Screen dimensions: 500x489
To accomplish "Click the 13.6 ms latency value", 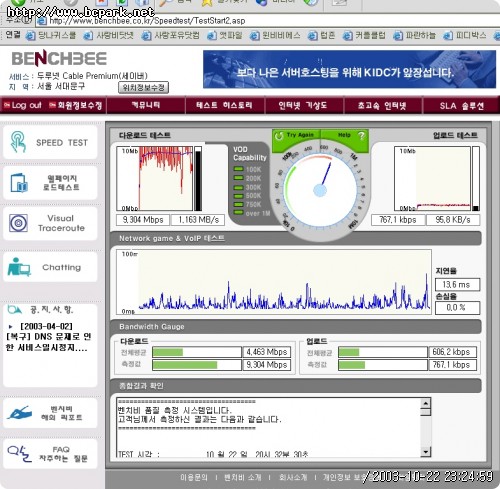I will pos(457,285).
